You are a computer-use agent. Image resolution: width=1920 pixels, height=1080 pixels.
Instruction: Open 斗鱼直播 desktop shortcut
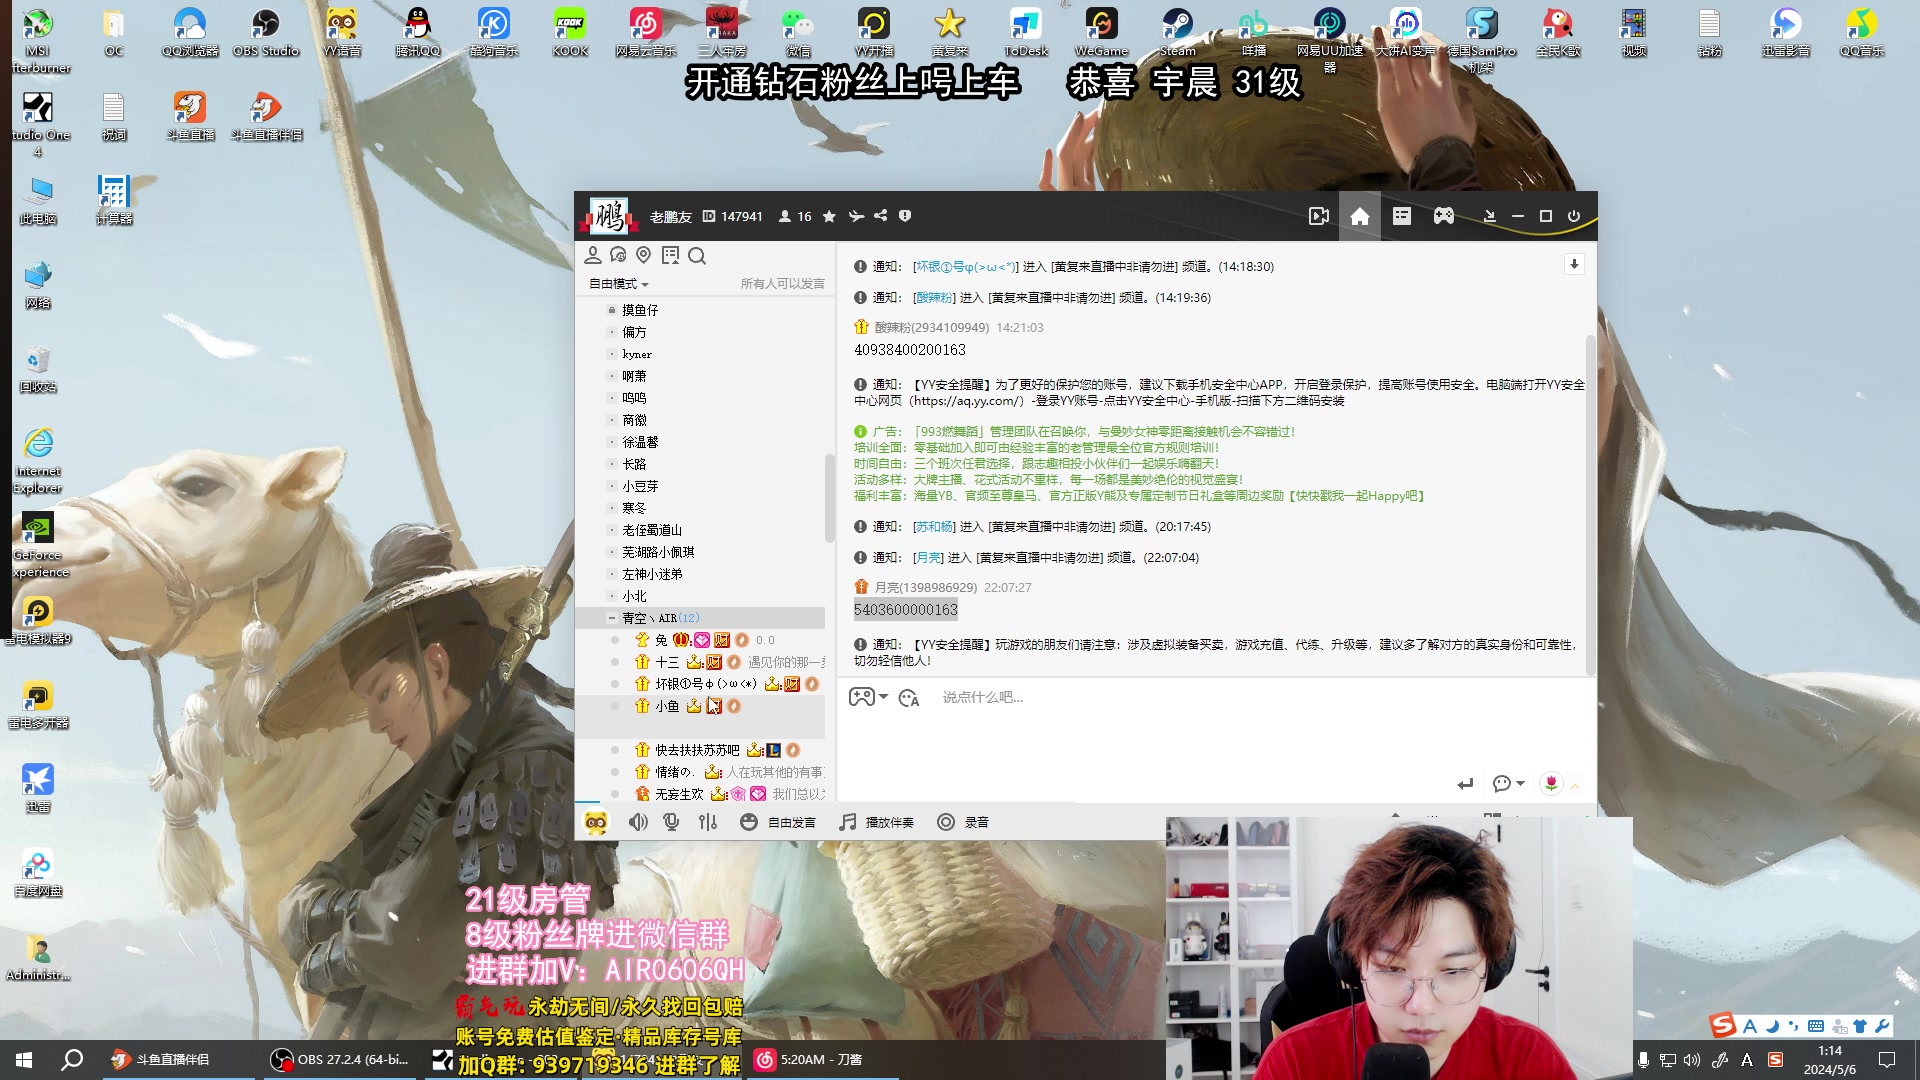[190, 116]
